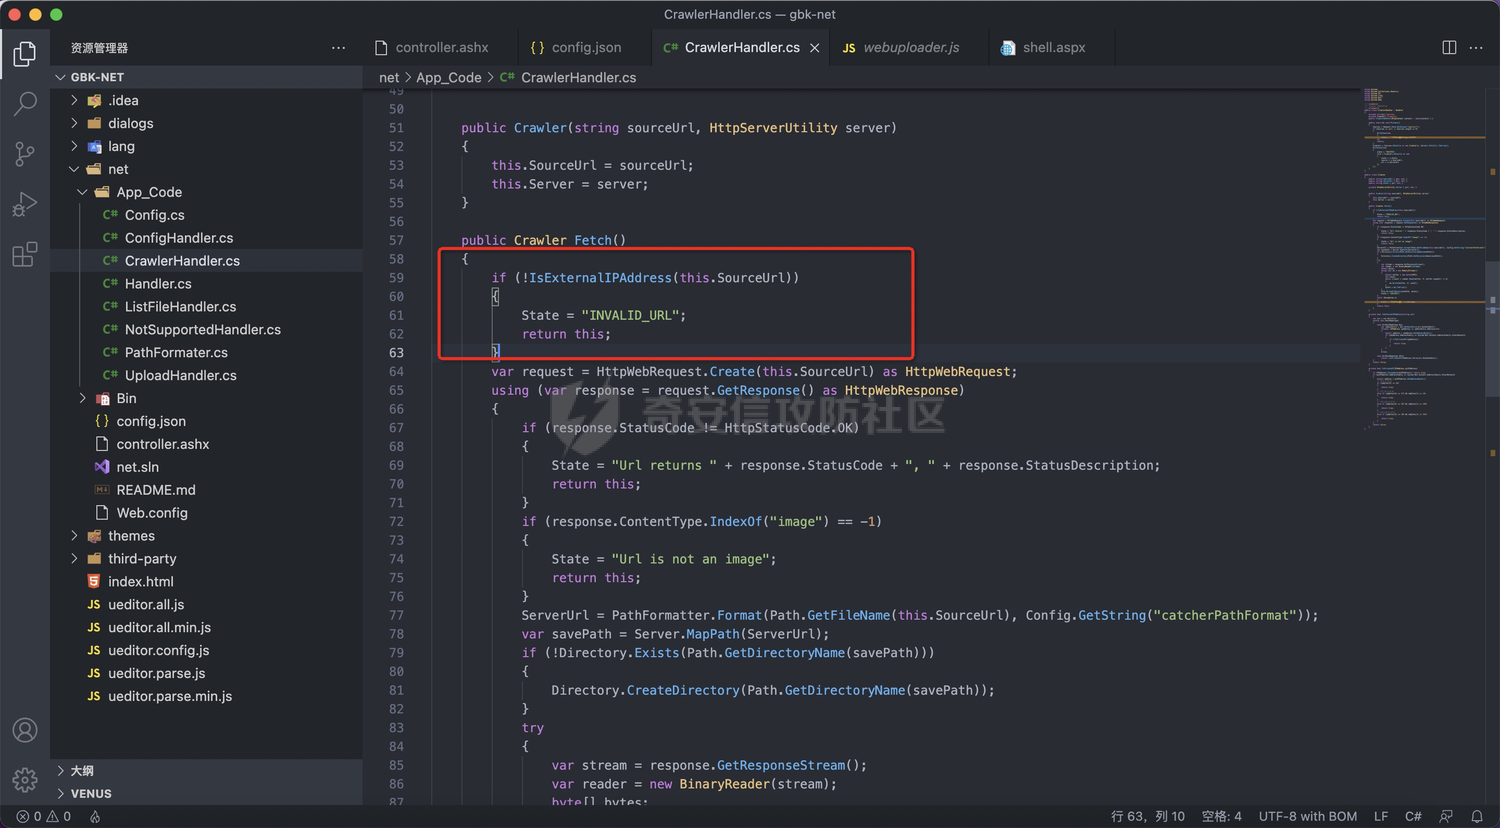Click the split editor icon
The height and width of the screenshot is (828, 1500).
tap(1449, 48)
